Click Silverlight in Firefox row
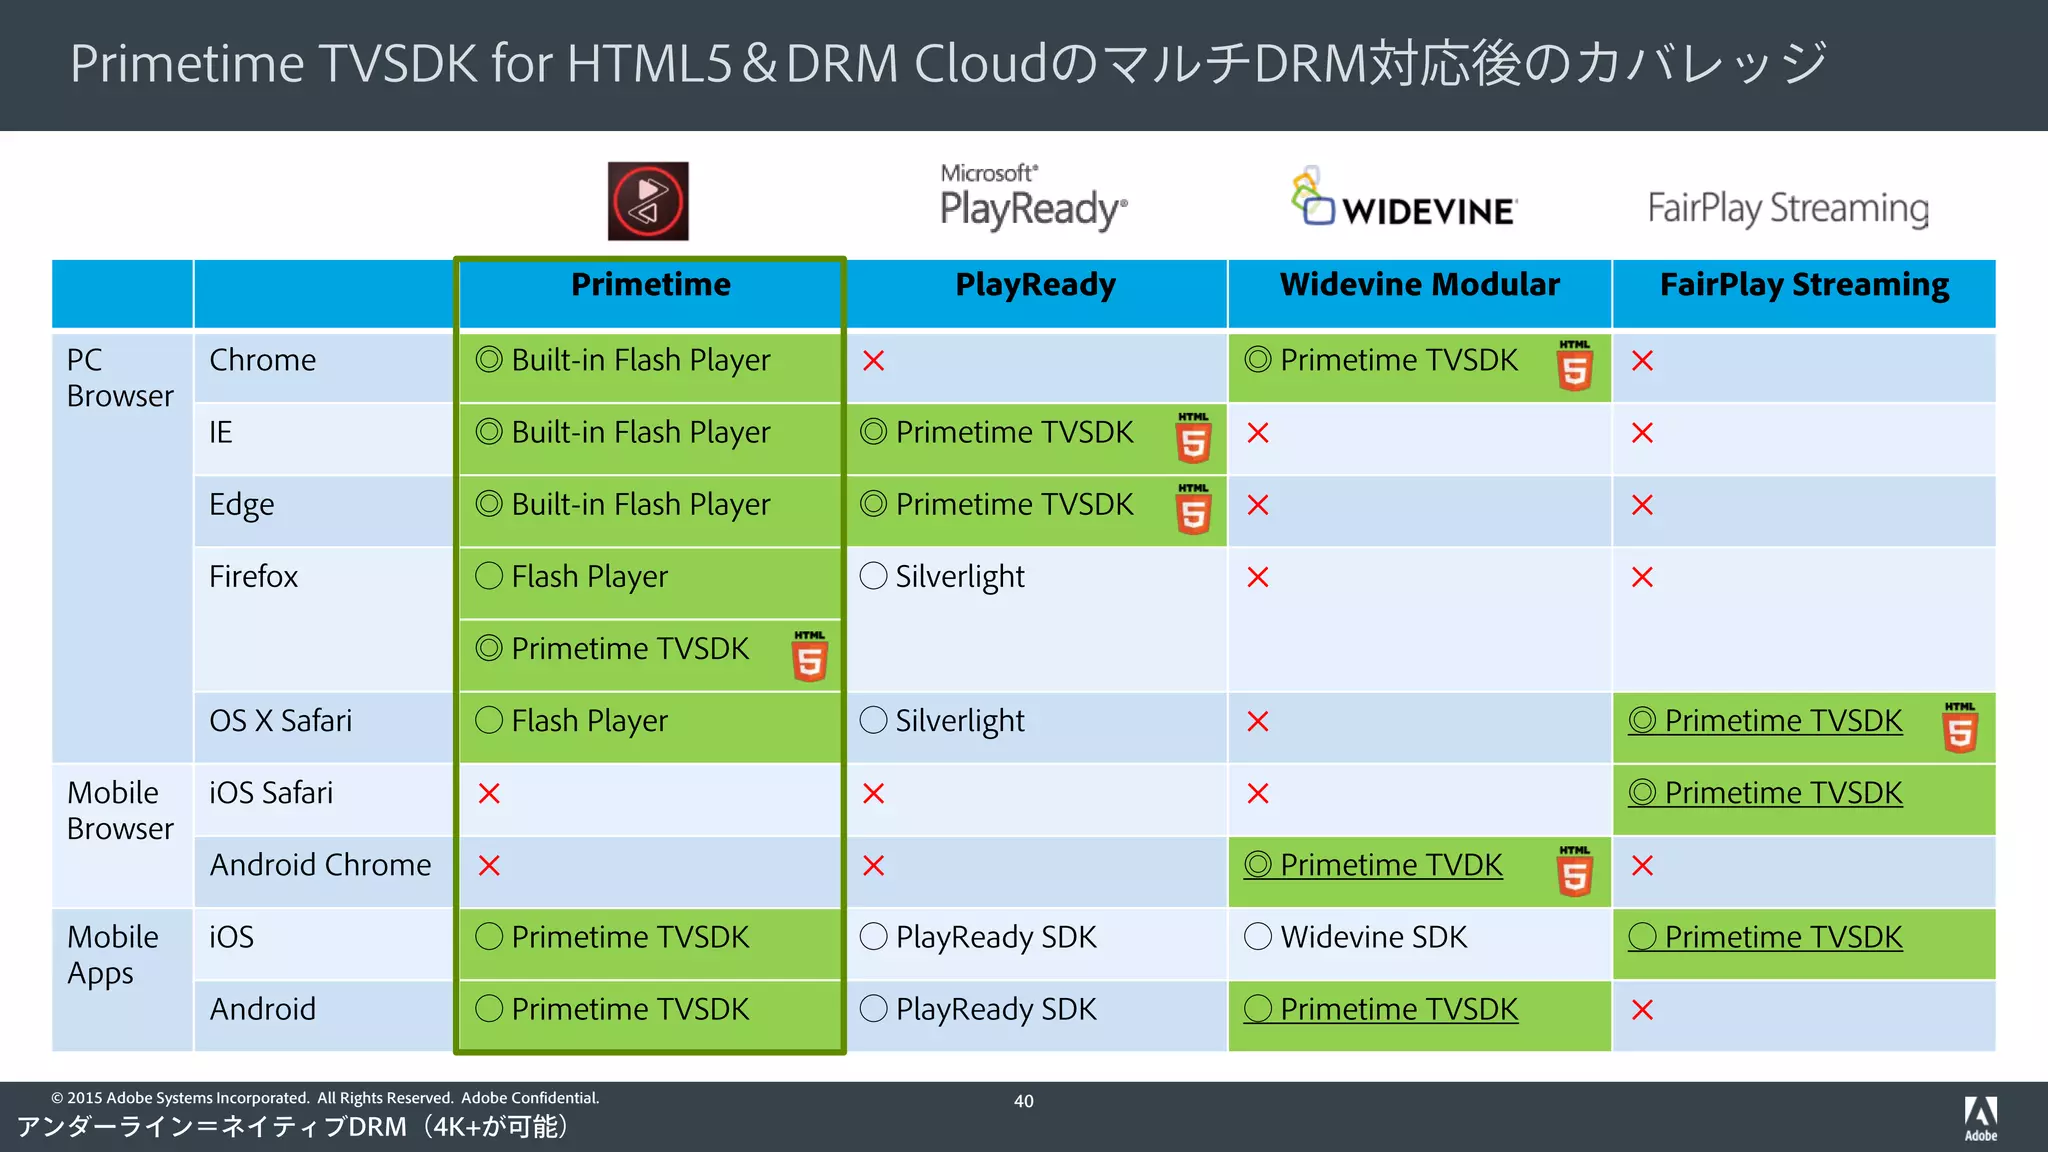 click(x=960, y=577)
